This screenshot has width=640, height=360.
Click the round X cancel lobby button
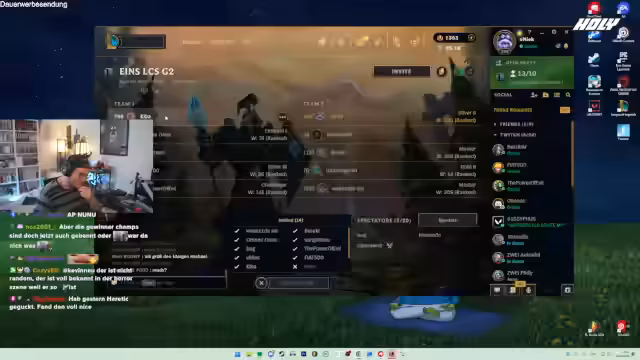coord(262,283)
